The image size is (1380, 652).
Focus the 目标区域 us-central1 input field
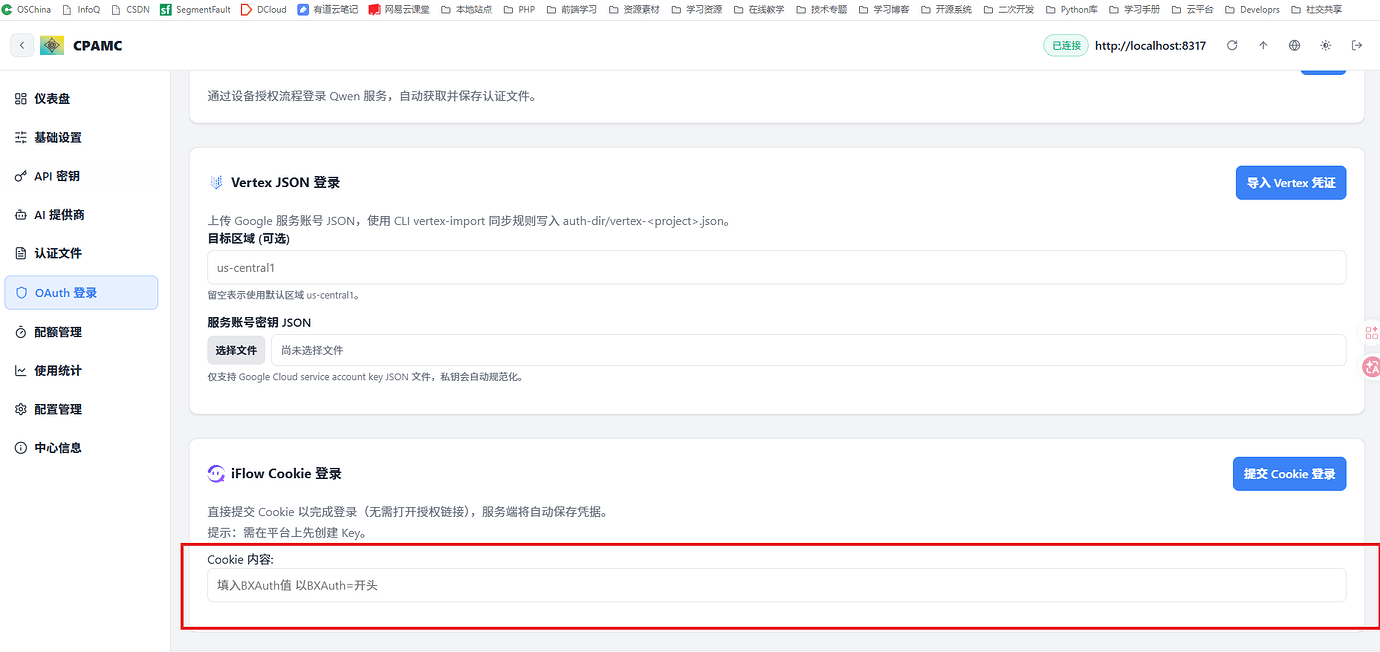click(x=776, y=268)
